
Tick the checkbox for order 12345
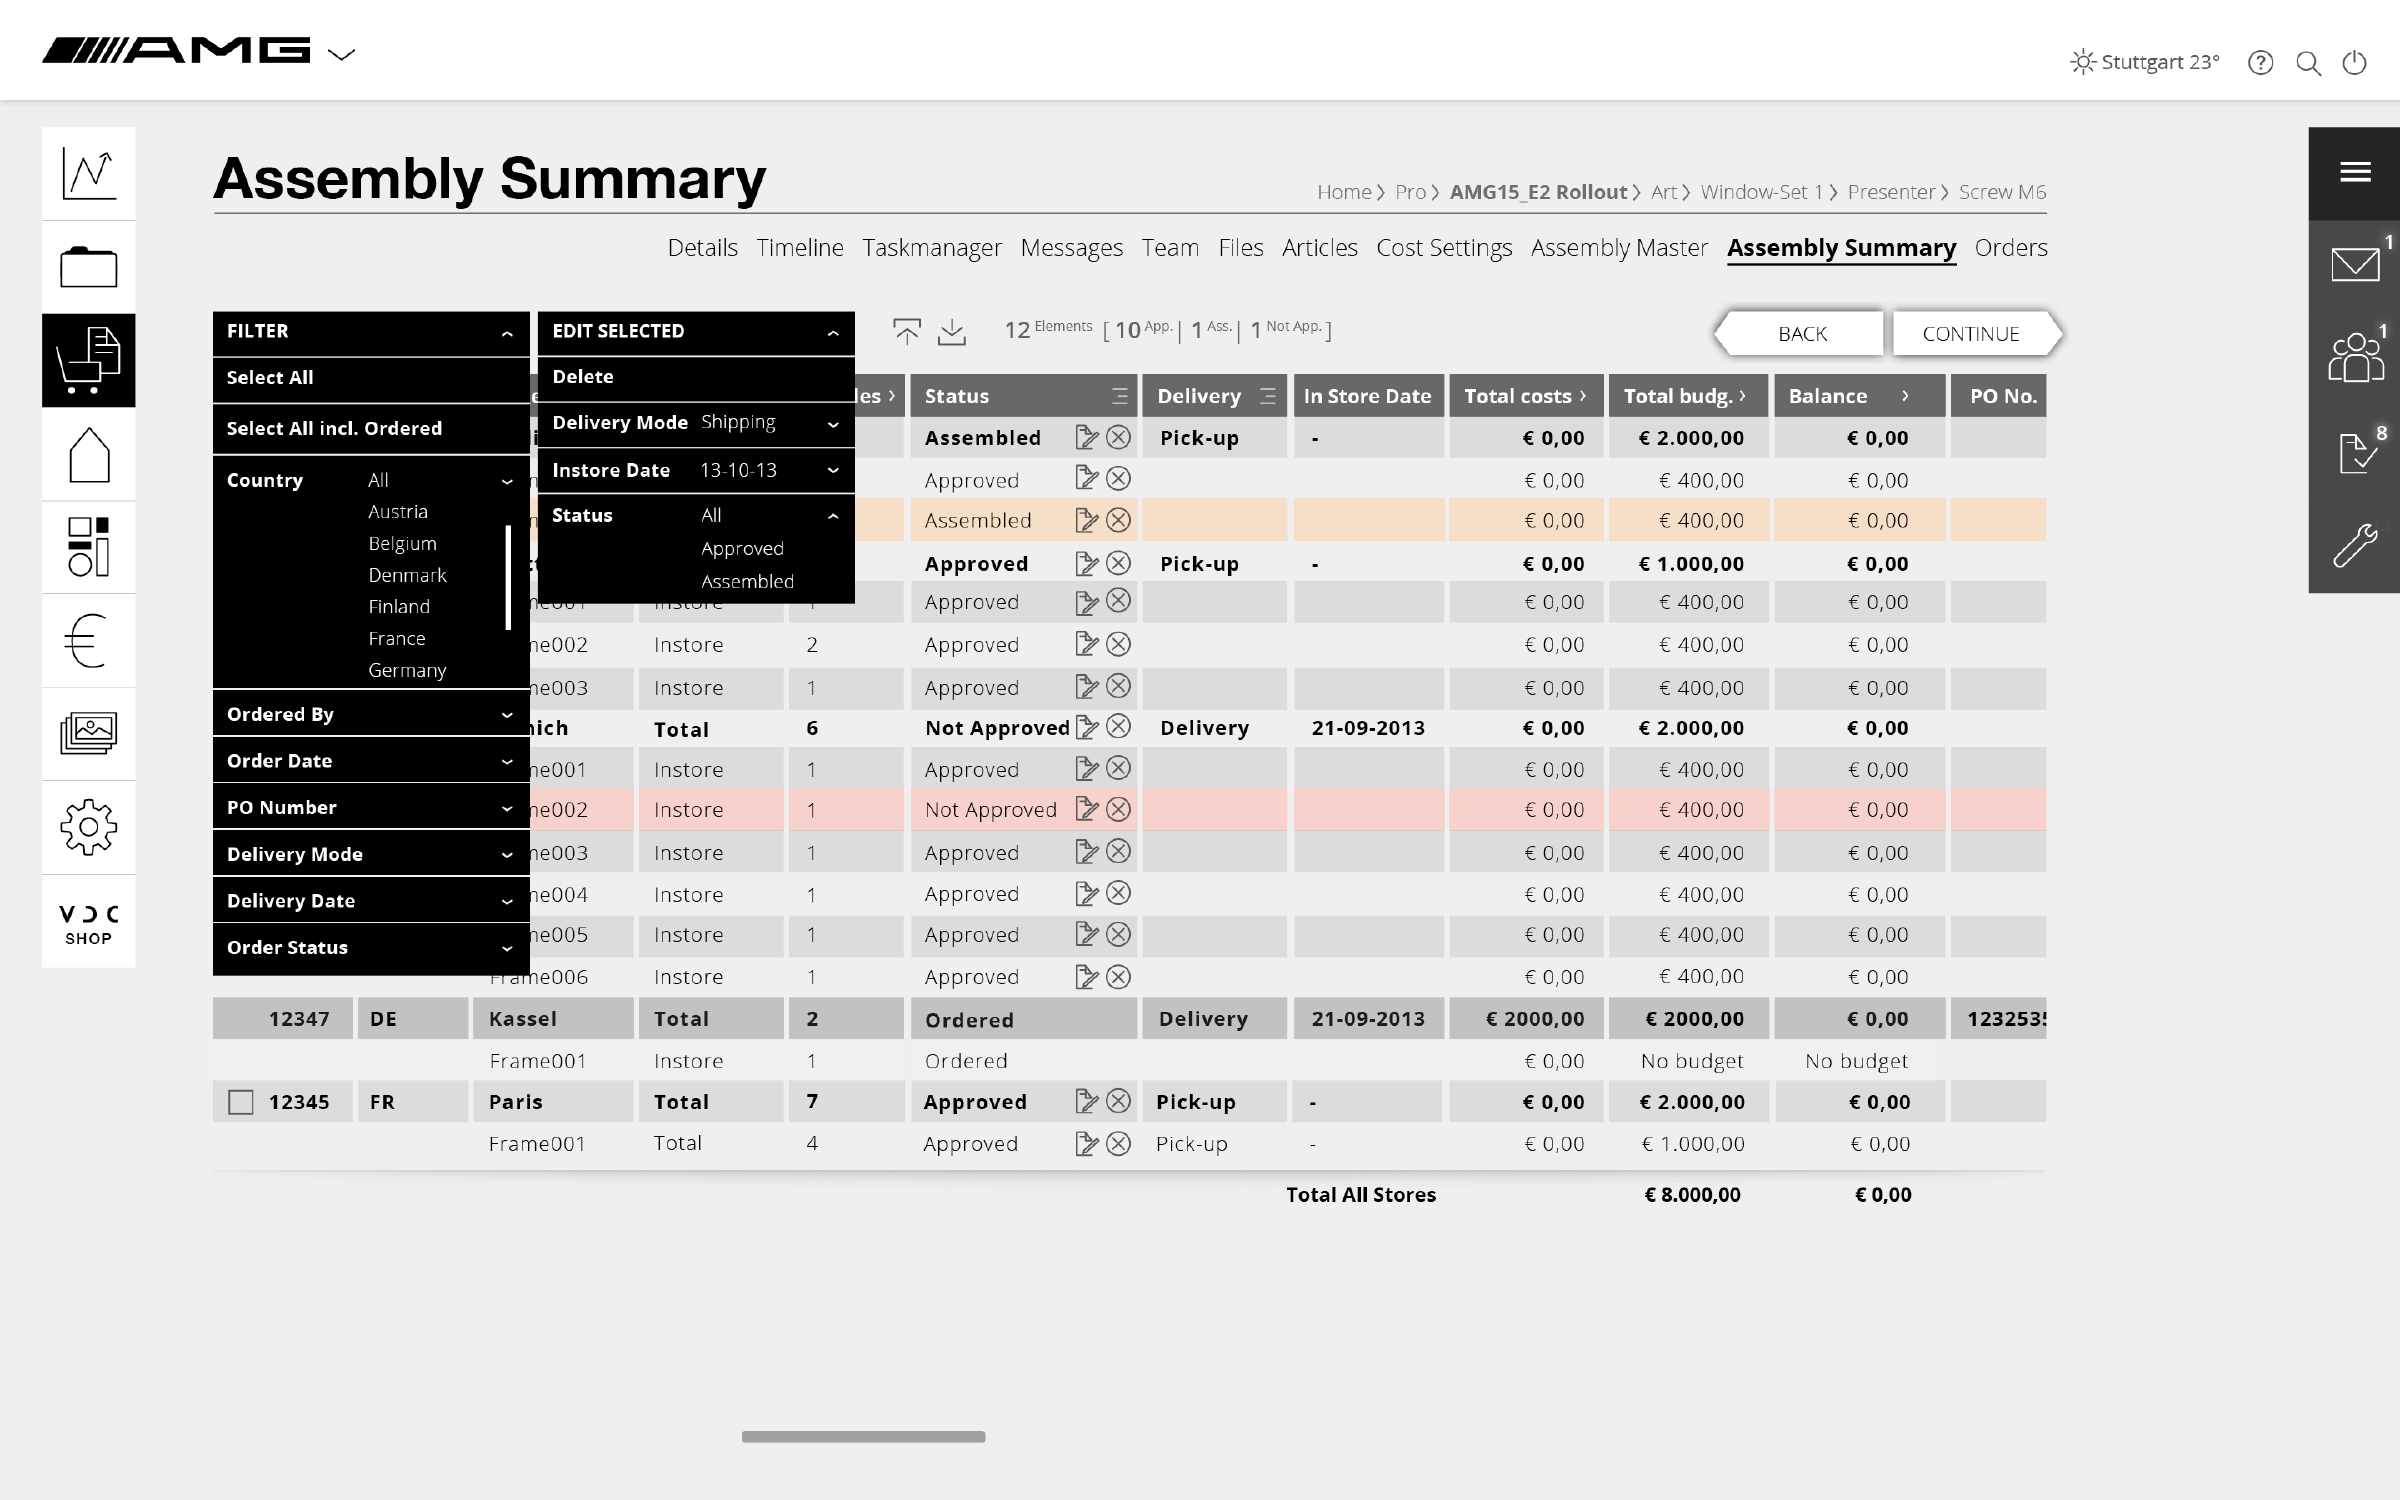[241, 1102]
